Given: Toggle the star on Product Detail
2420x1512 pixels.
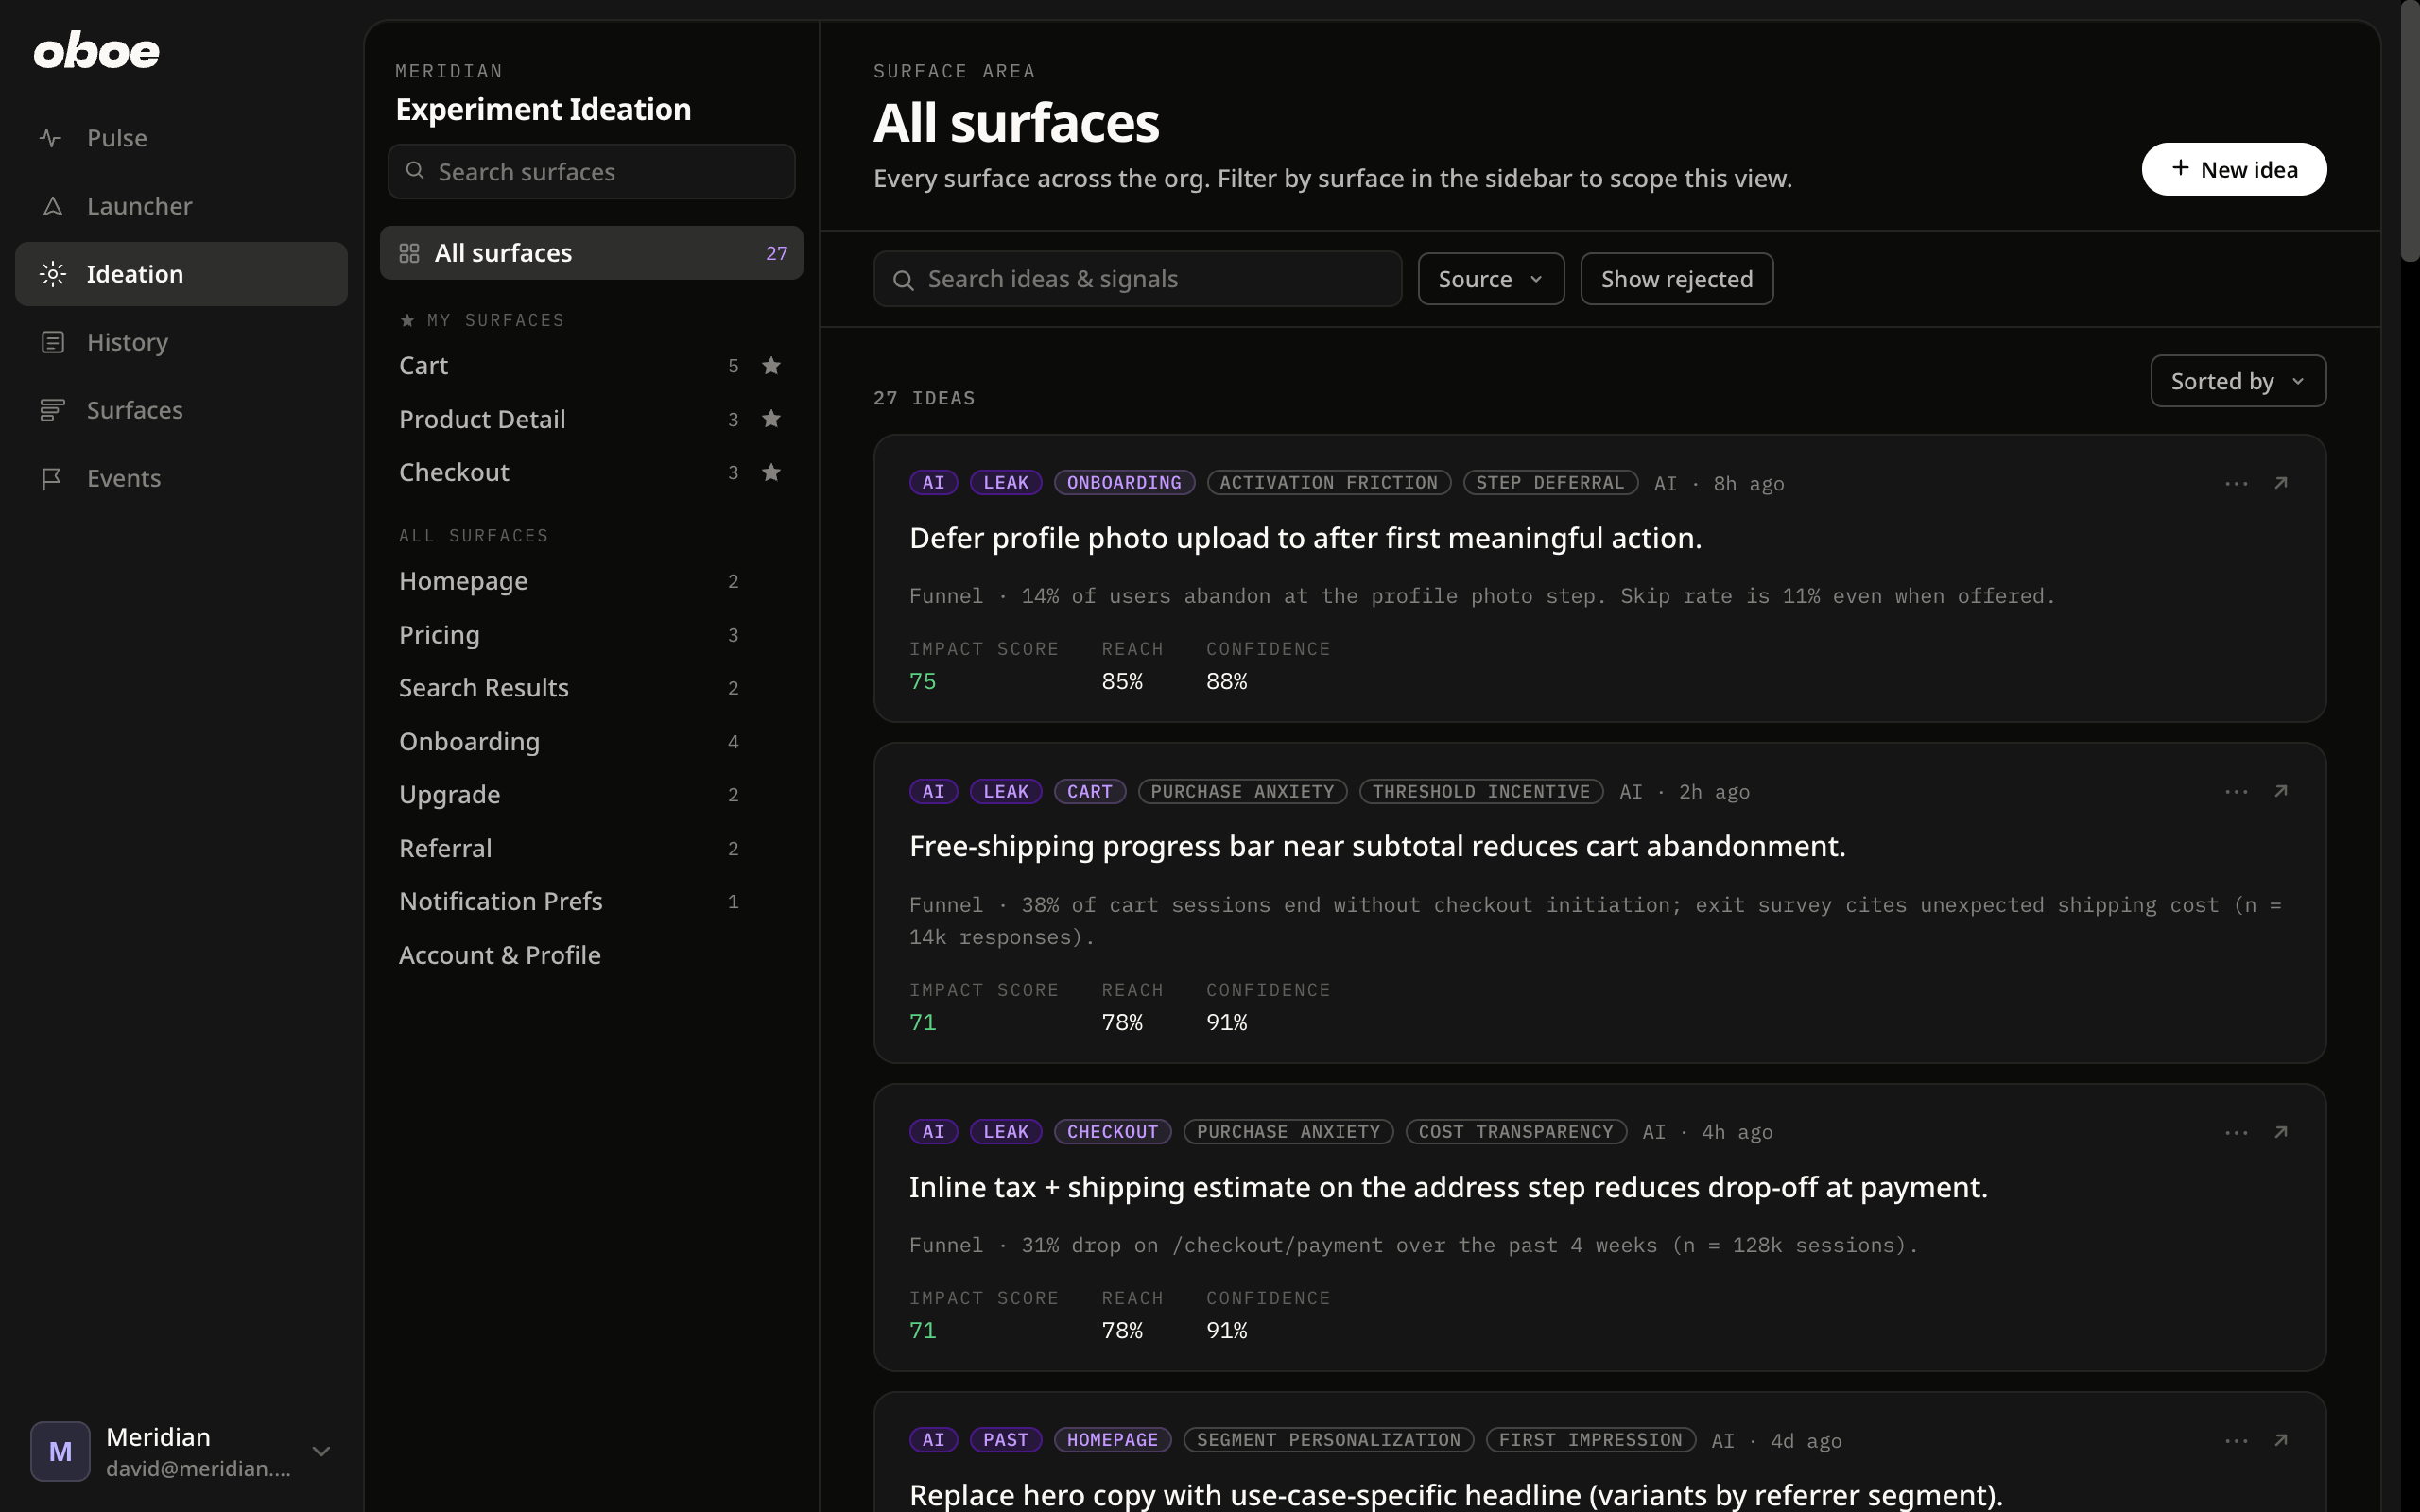Looking at the screenshot, I should point(771,419).
